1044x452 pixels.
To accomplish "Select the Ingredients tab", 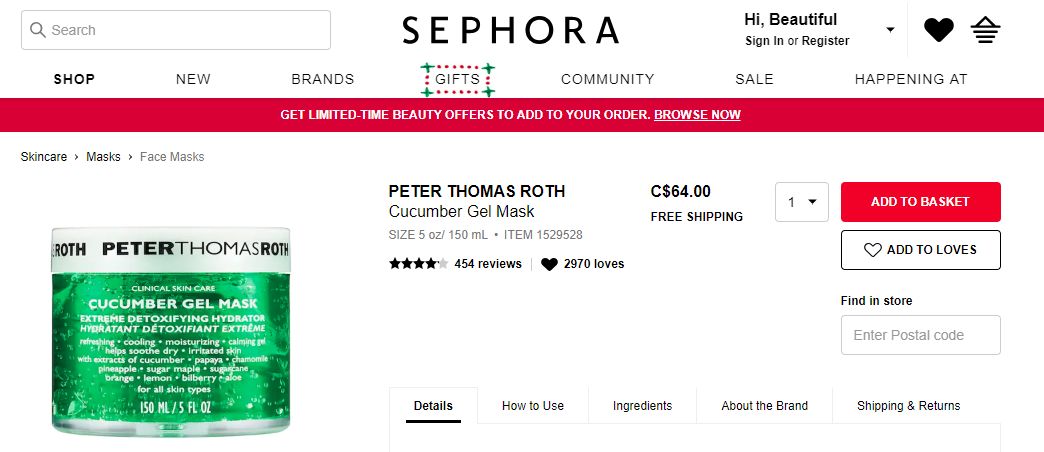I will point(642,406).
